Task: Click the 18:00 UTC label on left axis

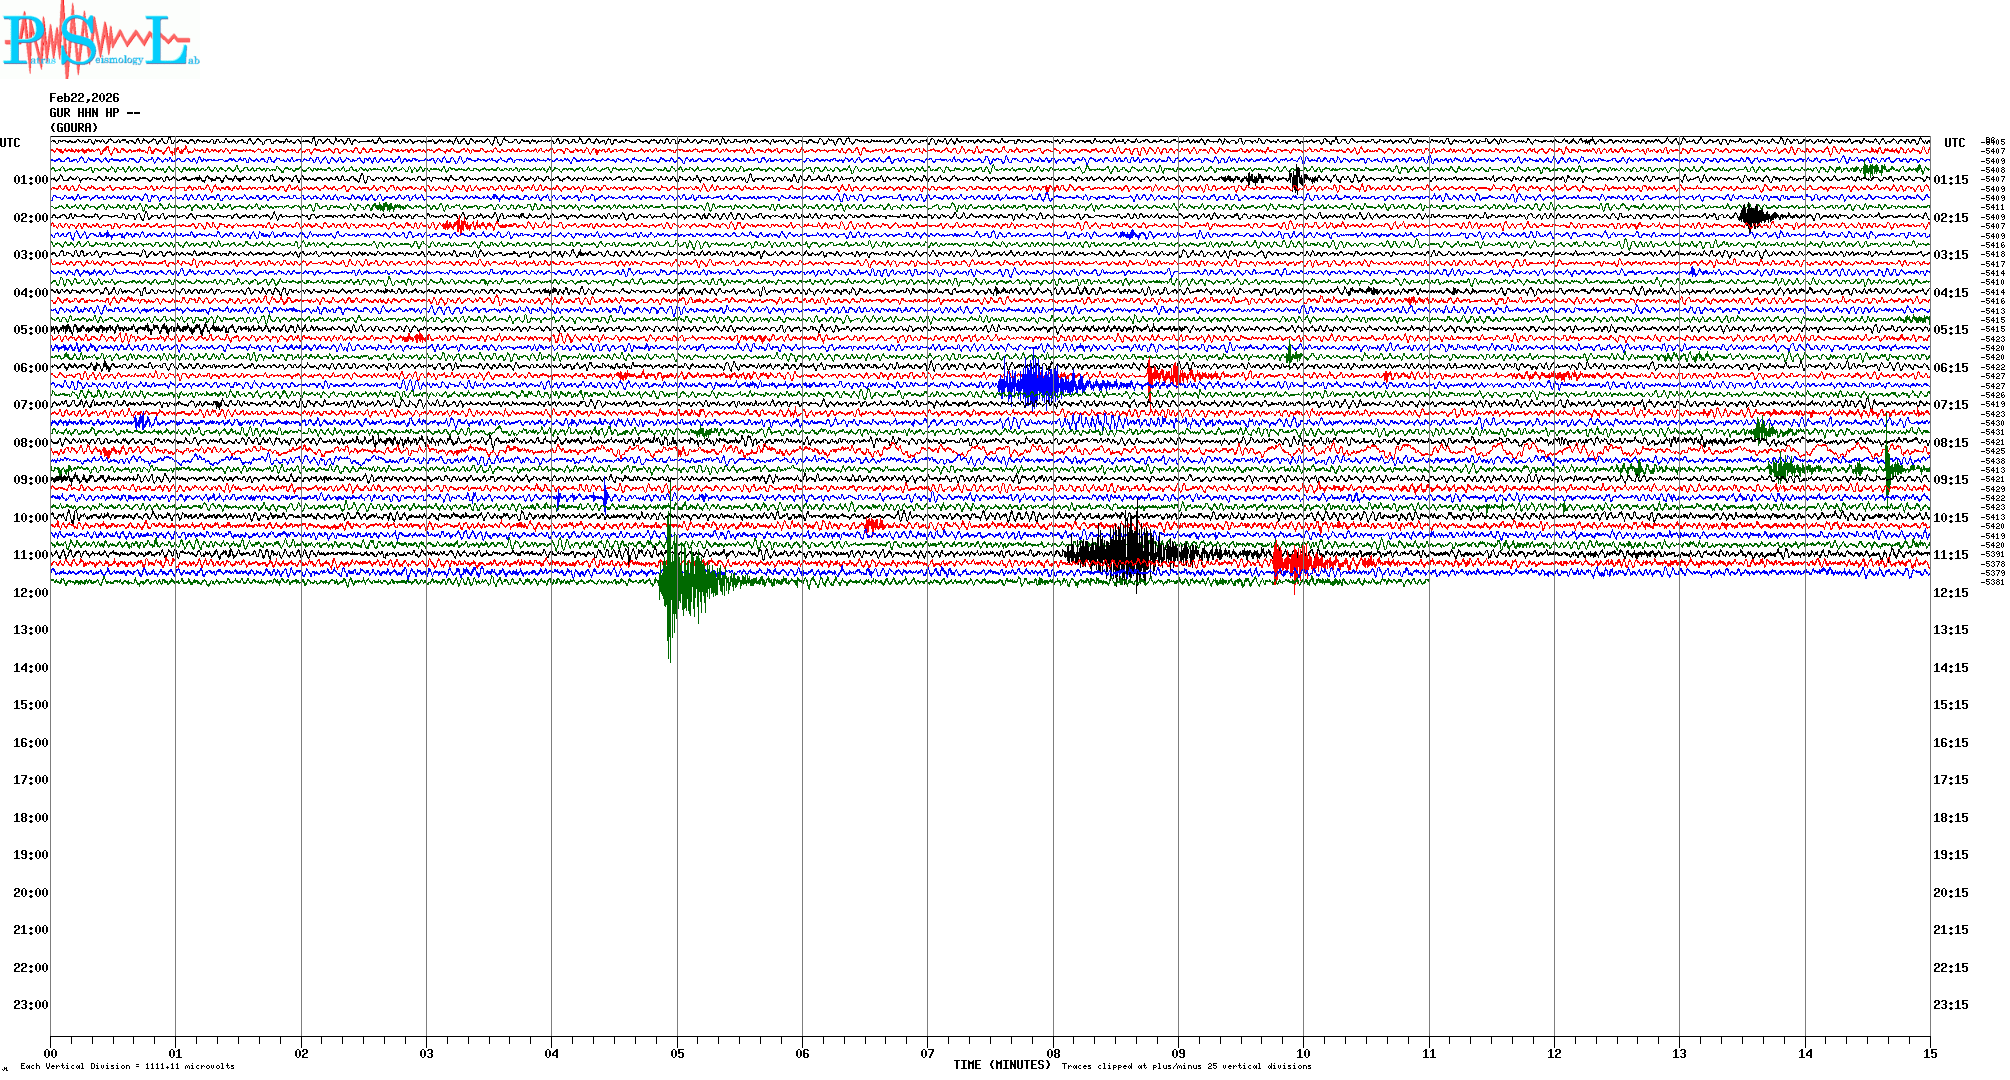Action: pos(30,818)
